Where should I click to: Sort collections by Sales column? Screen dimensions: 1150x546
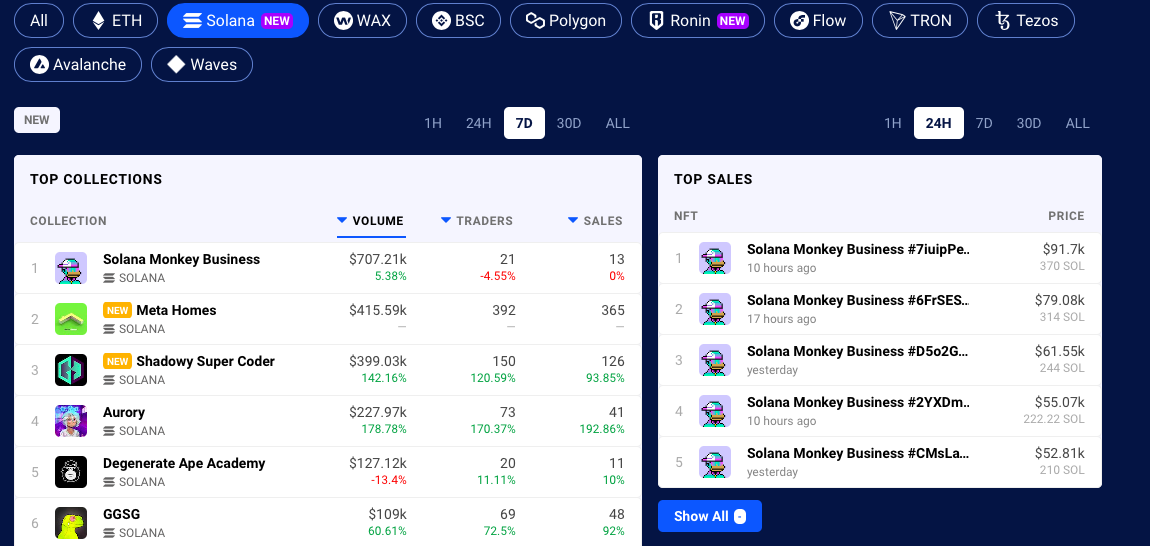[596, 221]
